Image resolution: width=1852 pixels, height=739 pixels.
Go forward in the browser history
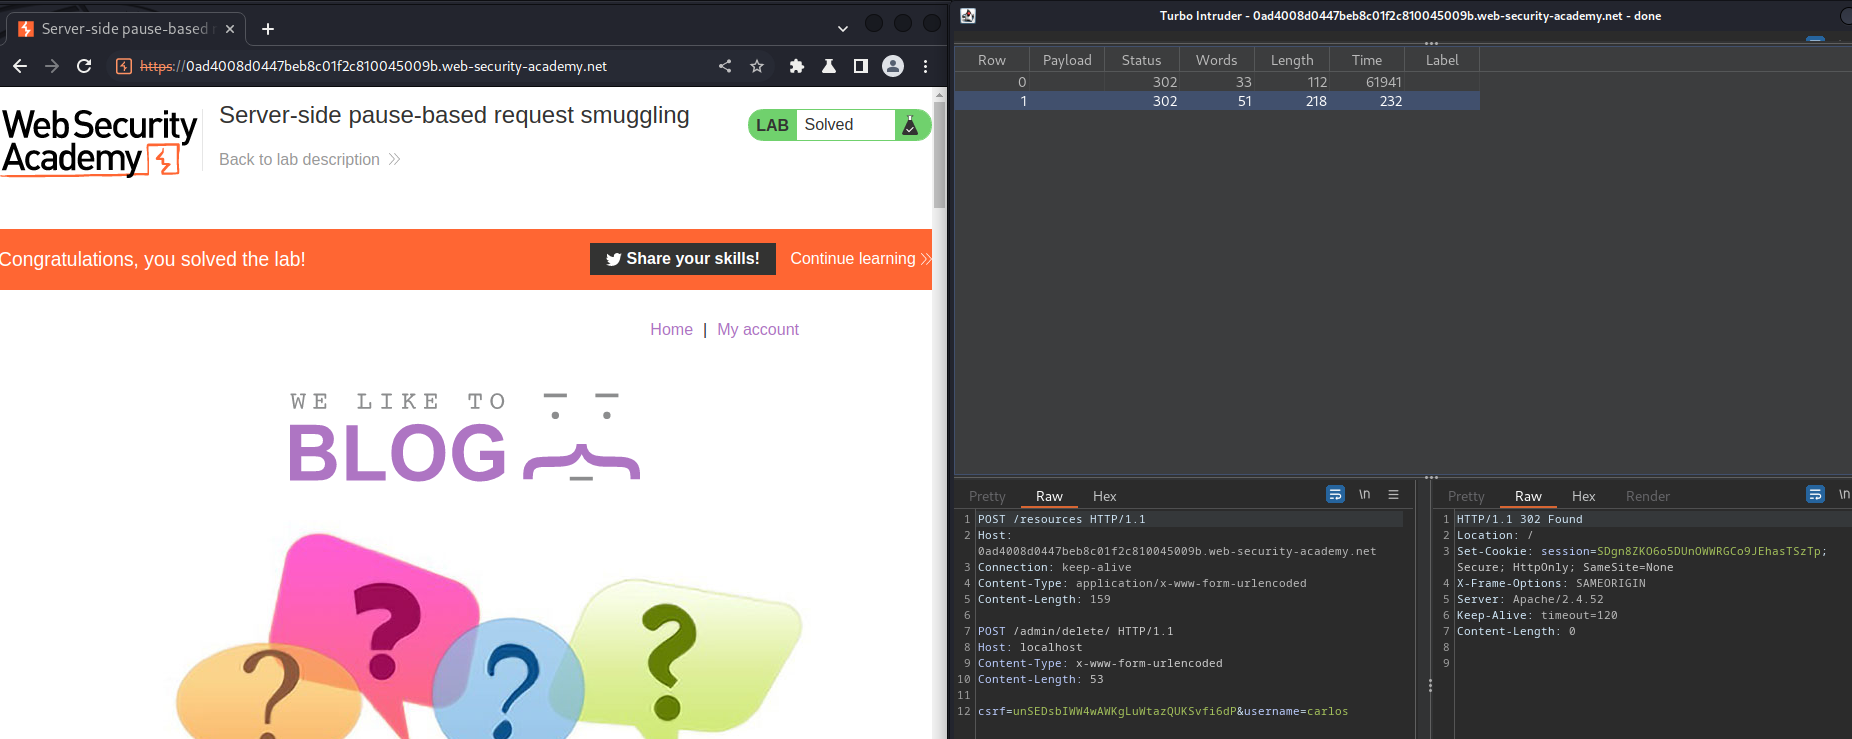52,66
